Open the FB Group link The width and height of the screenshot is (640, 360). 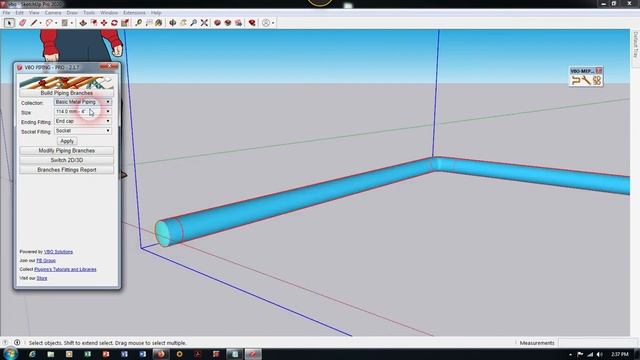(x=46, y=260)
